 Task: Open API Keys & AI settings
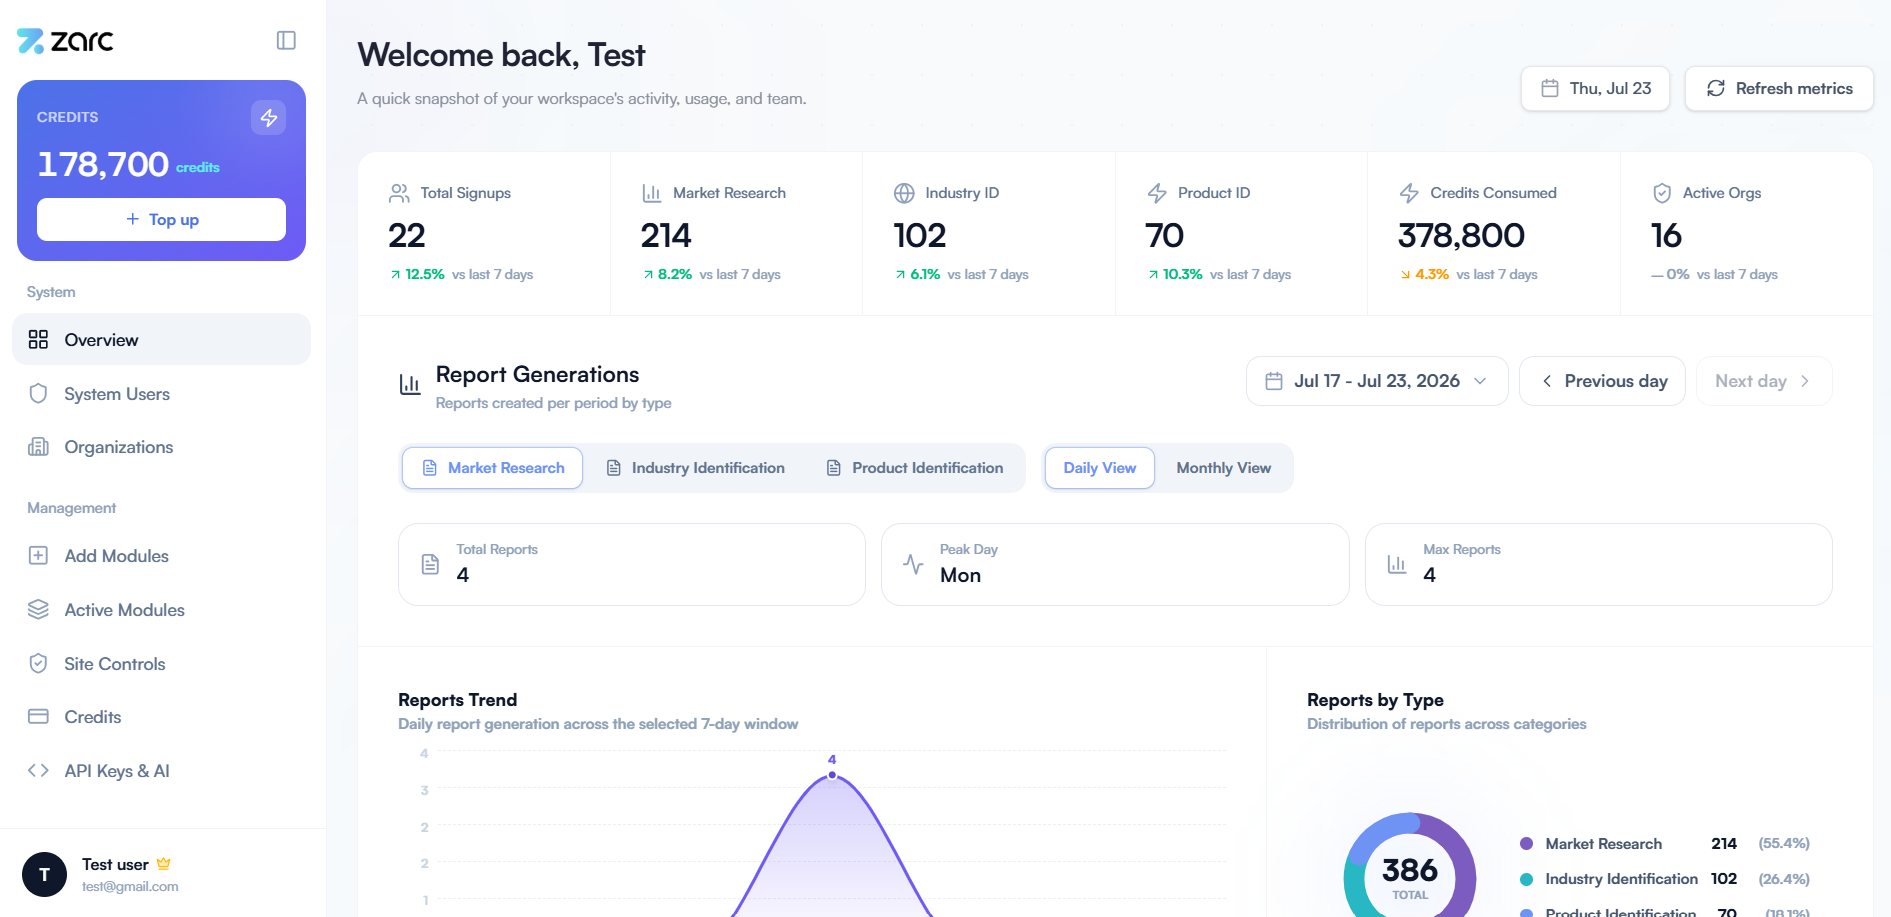coord(161,770)
